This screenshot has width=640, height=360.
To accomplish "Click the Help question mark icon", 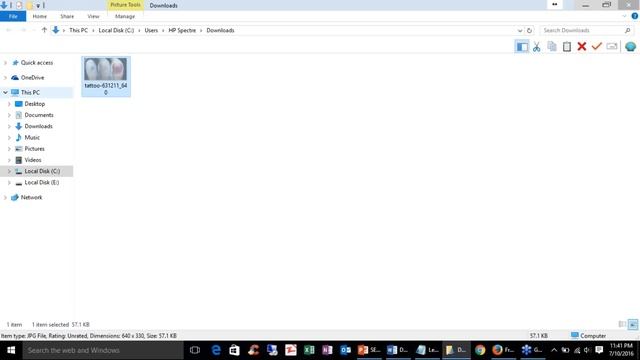I will (635, 16).
